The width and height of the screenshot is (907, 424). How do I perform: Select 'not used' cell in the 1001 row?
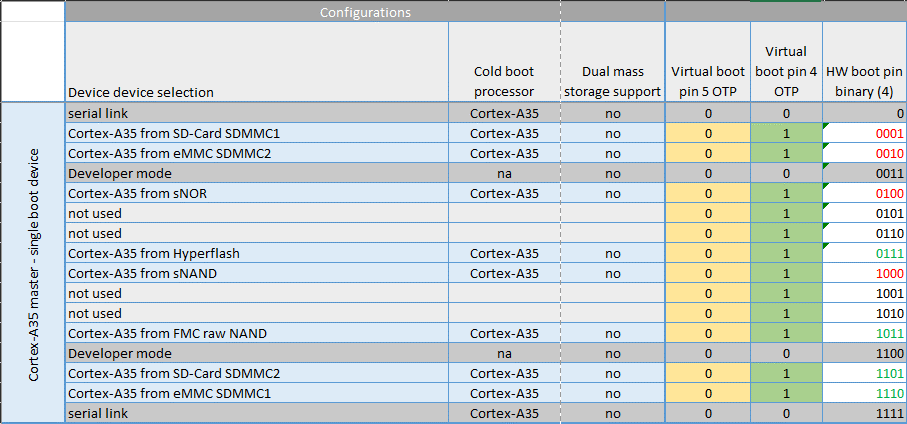[257, 293]
